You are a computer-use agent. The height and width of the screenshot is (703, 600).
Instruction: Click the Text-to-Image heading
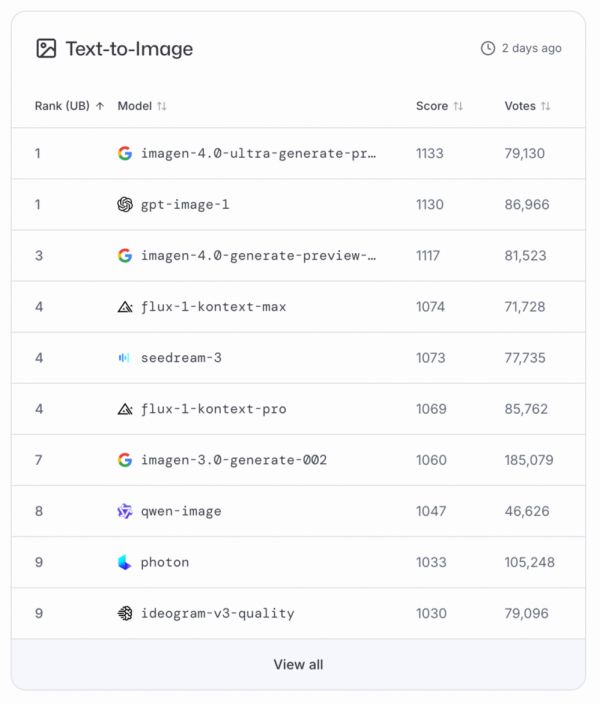point(129,48)
